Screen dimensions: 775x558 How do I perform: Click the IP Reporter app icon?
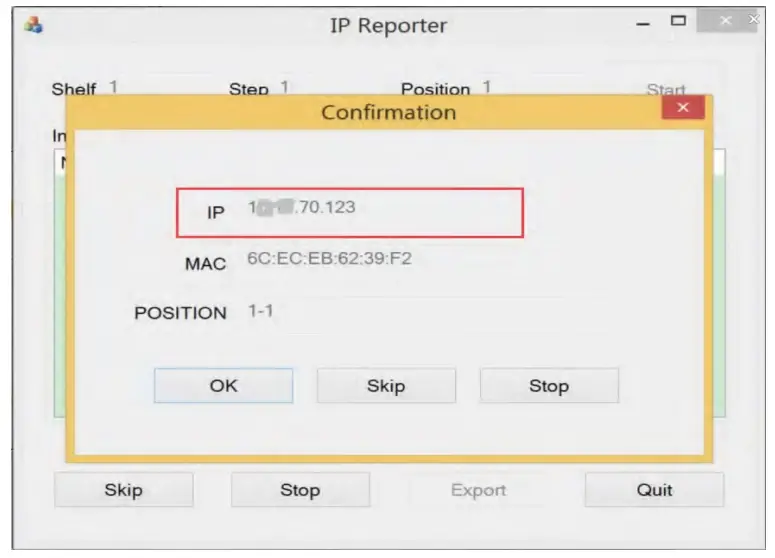(x=34, y=25)
